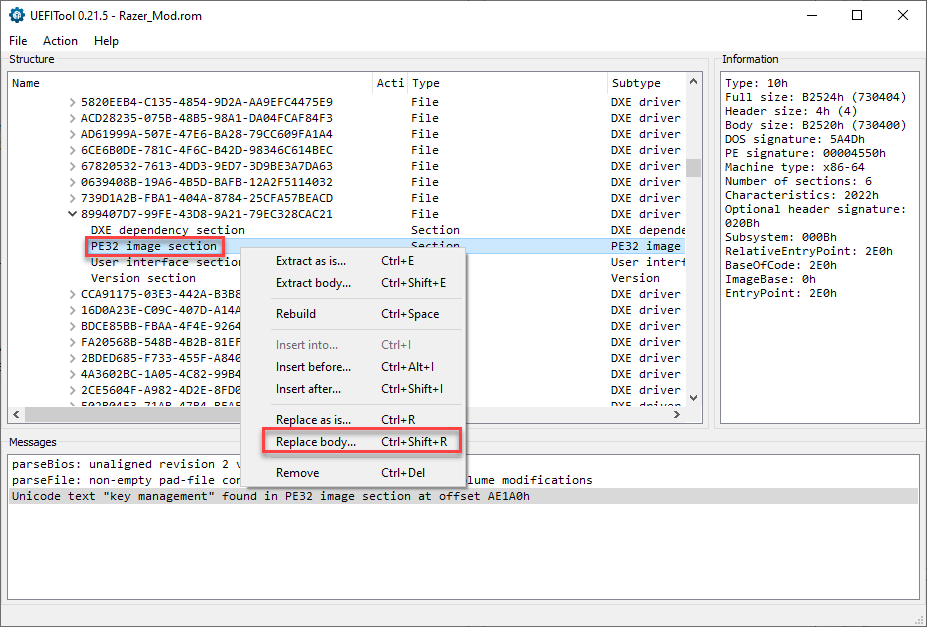Viewport: 927px width, 627px height.
Task: Choose Insert after... in context menu
Action: click(x=353, y=389)
